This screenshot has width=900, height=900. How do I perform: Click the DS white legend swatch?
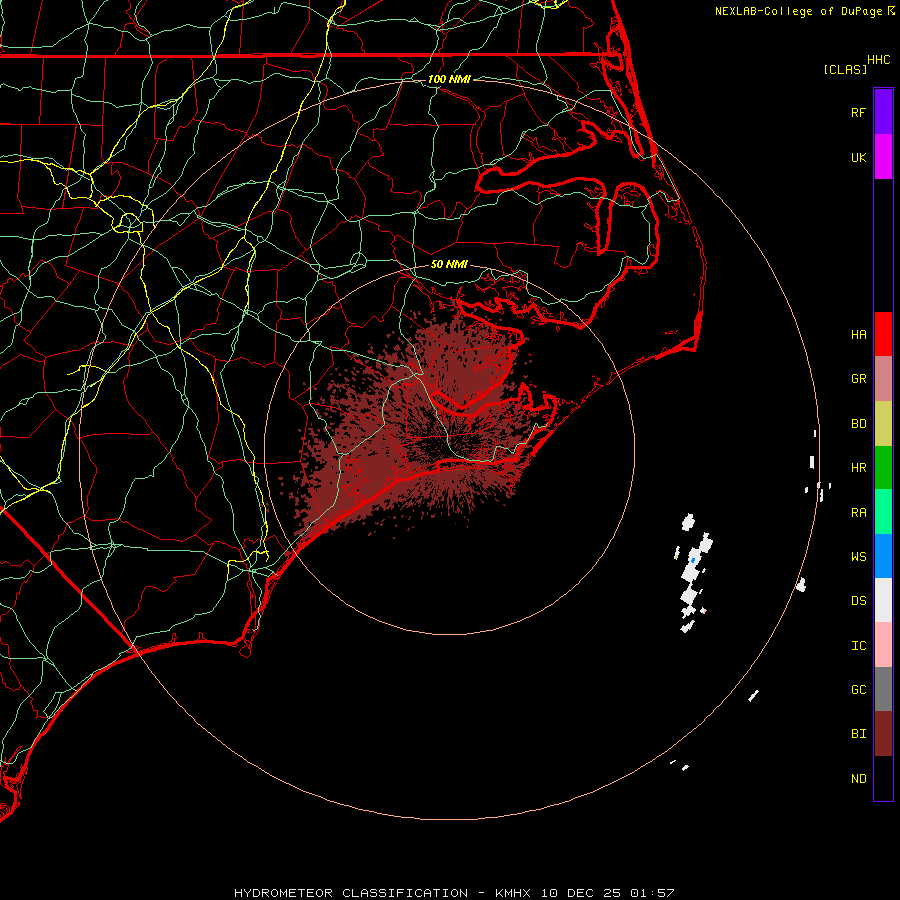[x=883, y=600]
